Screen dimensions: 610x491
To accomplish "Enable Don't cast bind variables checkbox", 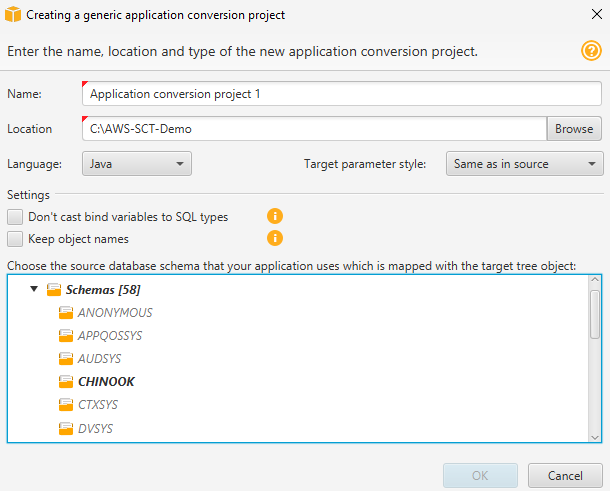I will click(15, 216).
